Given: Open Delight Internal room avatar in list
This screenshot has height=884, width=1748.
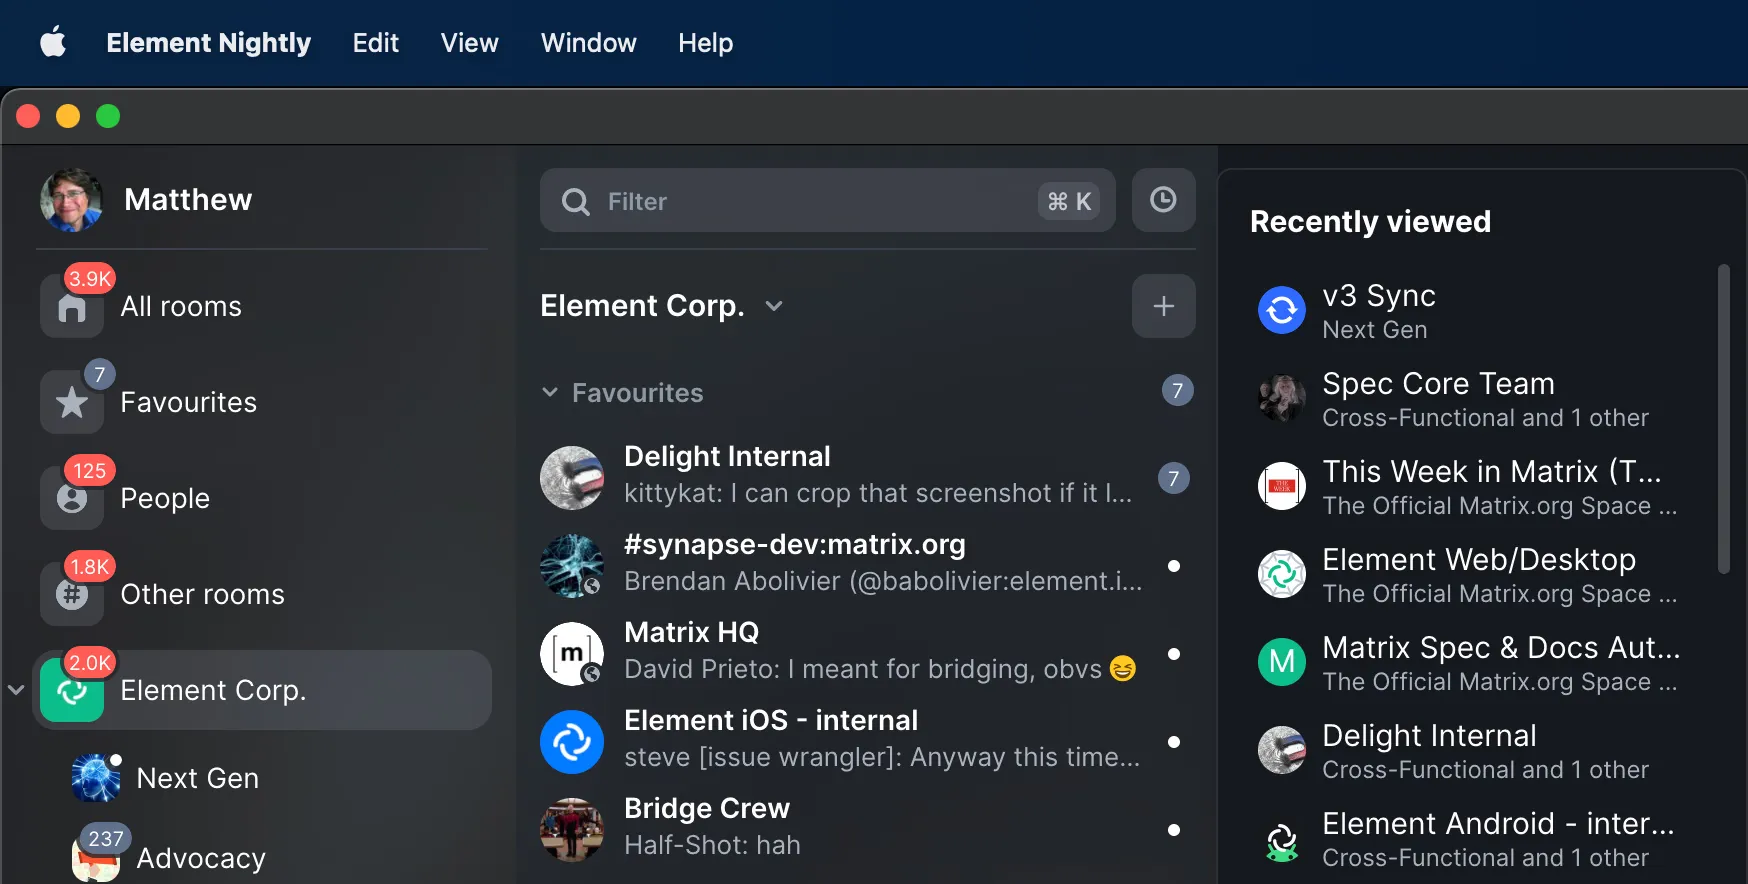Looking at the screenshot, I should pos(572,478).
